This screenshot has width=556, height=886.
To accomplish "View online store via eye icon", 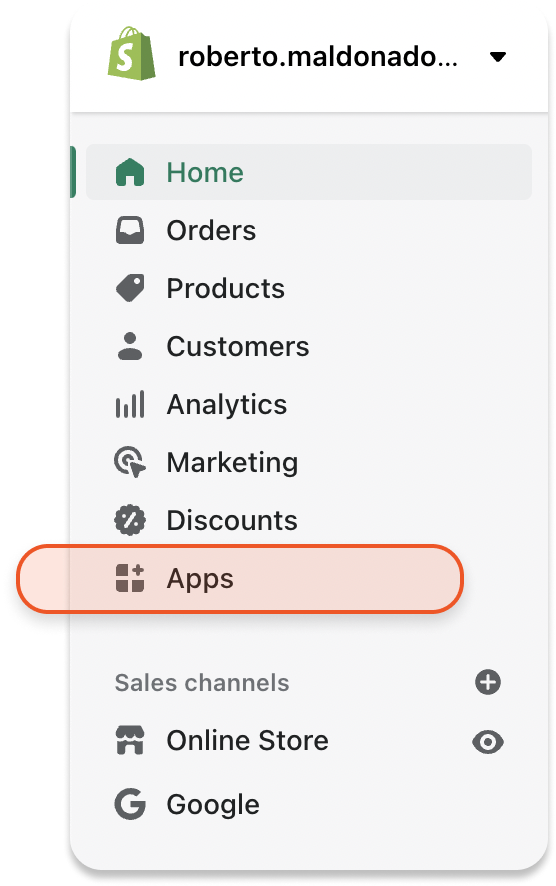I will tap(488, 742).
